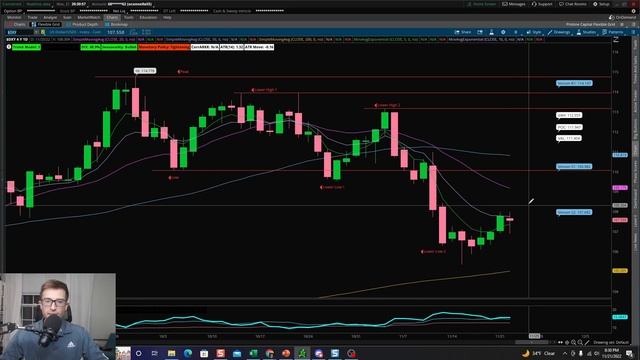The image size is (640, 360).
Task: Open the Setup menu
Action: (x=602, y=4)
